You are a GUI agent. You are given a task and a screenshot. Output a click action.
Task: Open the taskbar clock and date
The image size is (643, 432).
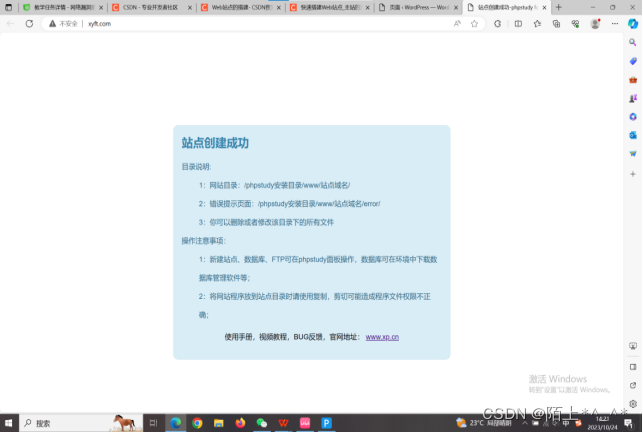point(602,423)
